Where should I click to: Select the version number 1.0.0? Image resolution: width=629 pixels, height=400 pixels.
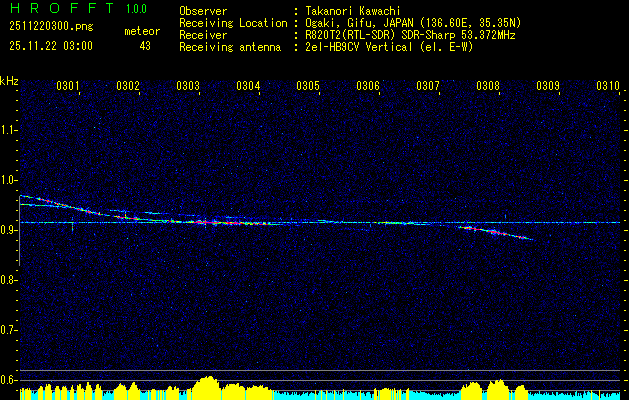point(136,9)
